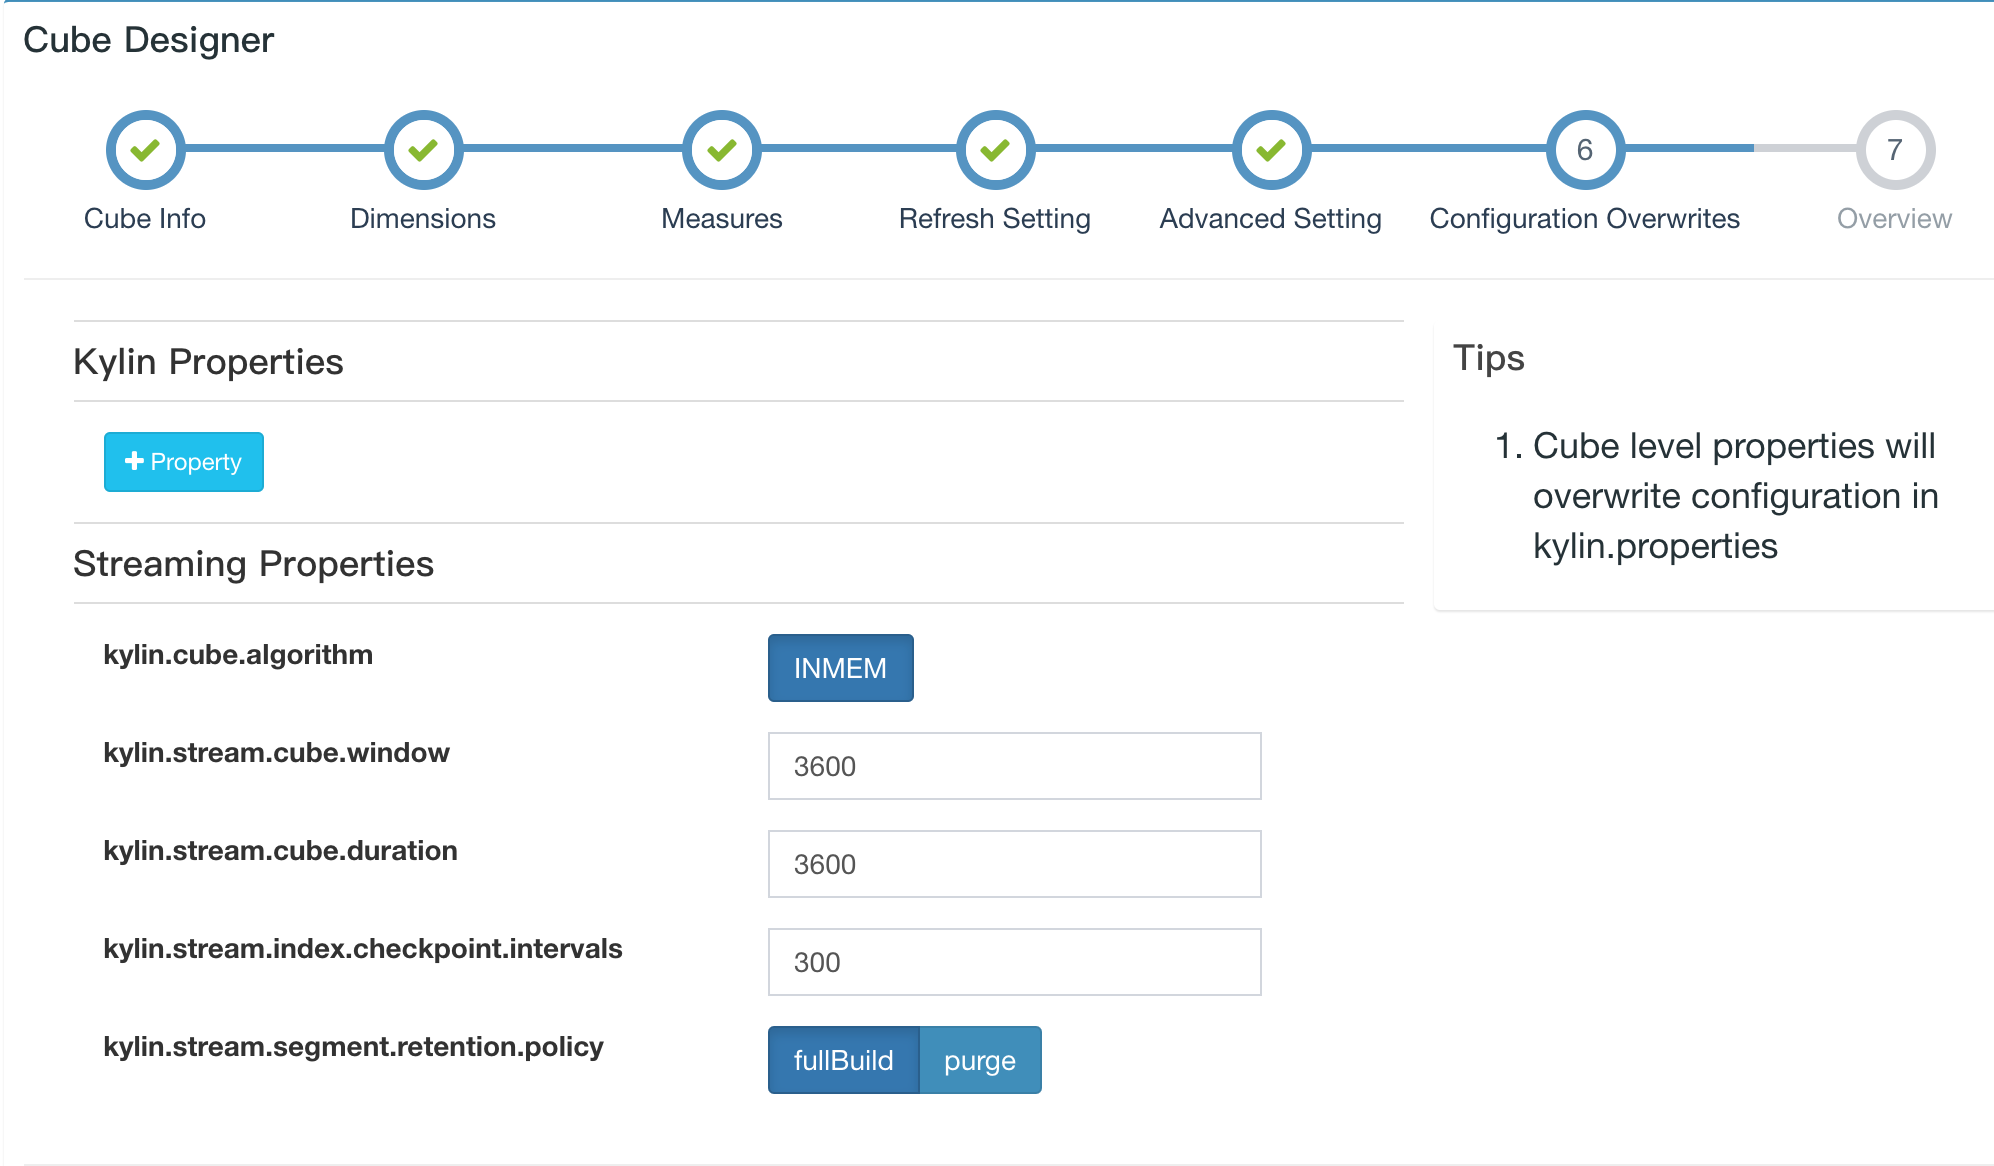Screen dimensions: 1994x1166
Task: Focus the kylin.stream.cube.window input field
Action: (x=1014, y=766)
